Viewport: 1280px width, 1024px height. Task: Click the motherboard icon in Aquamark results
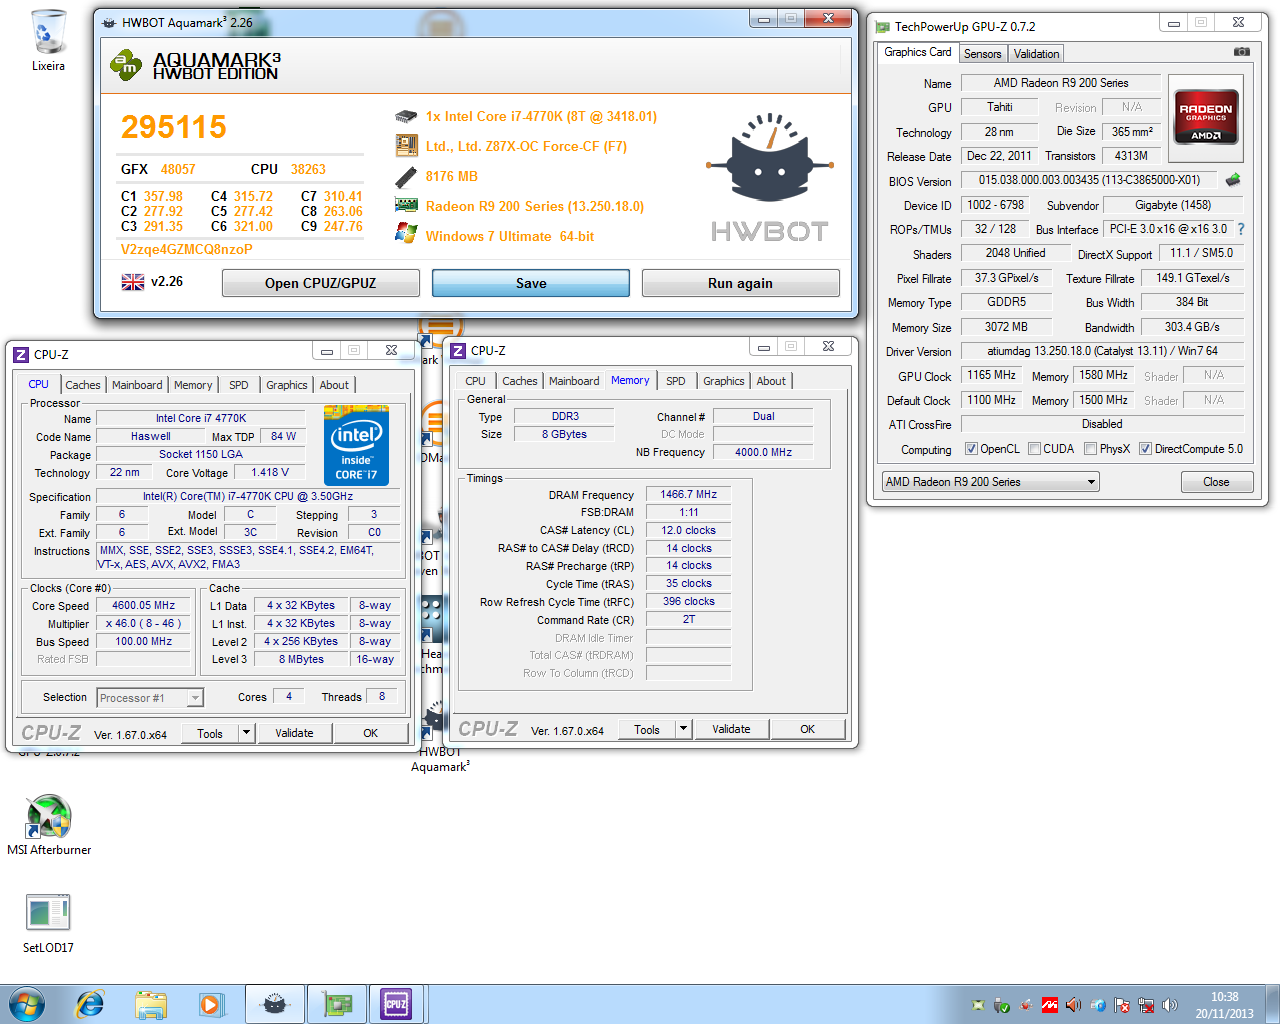tap(406, 146)
